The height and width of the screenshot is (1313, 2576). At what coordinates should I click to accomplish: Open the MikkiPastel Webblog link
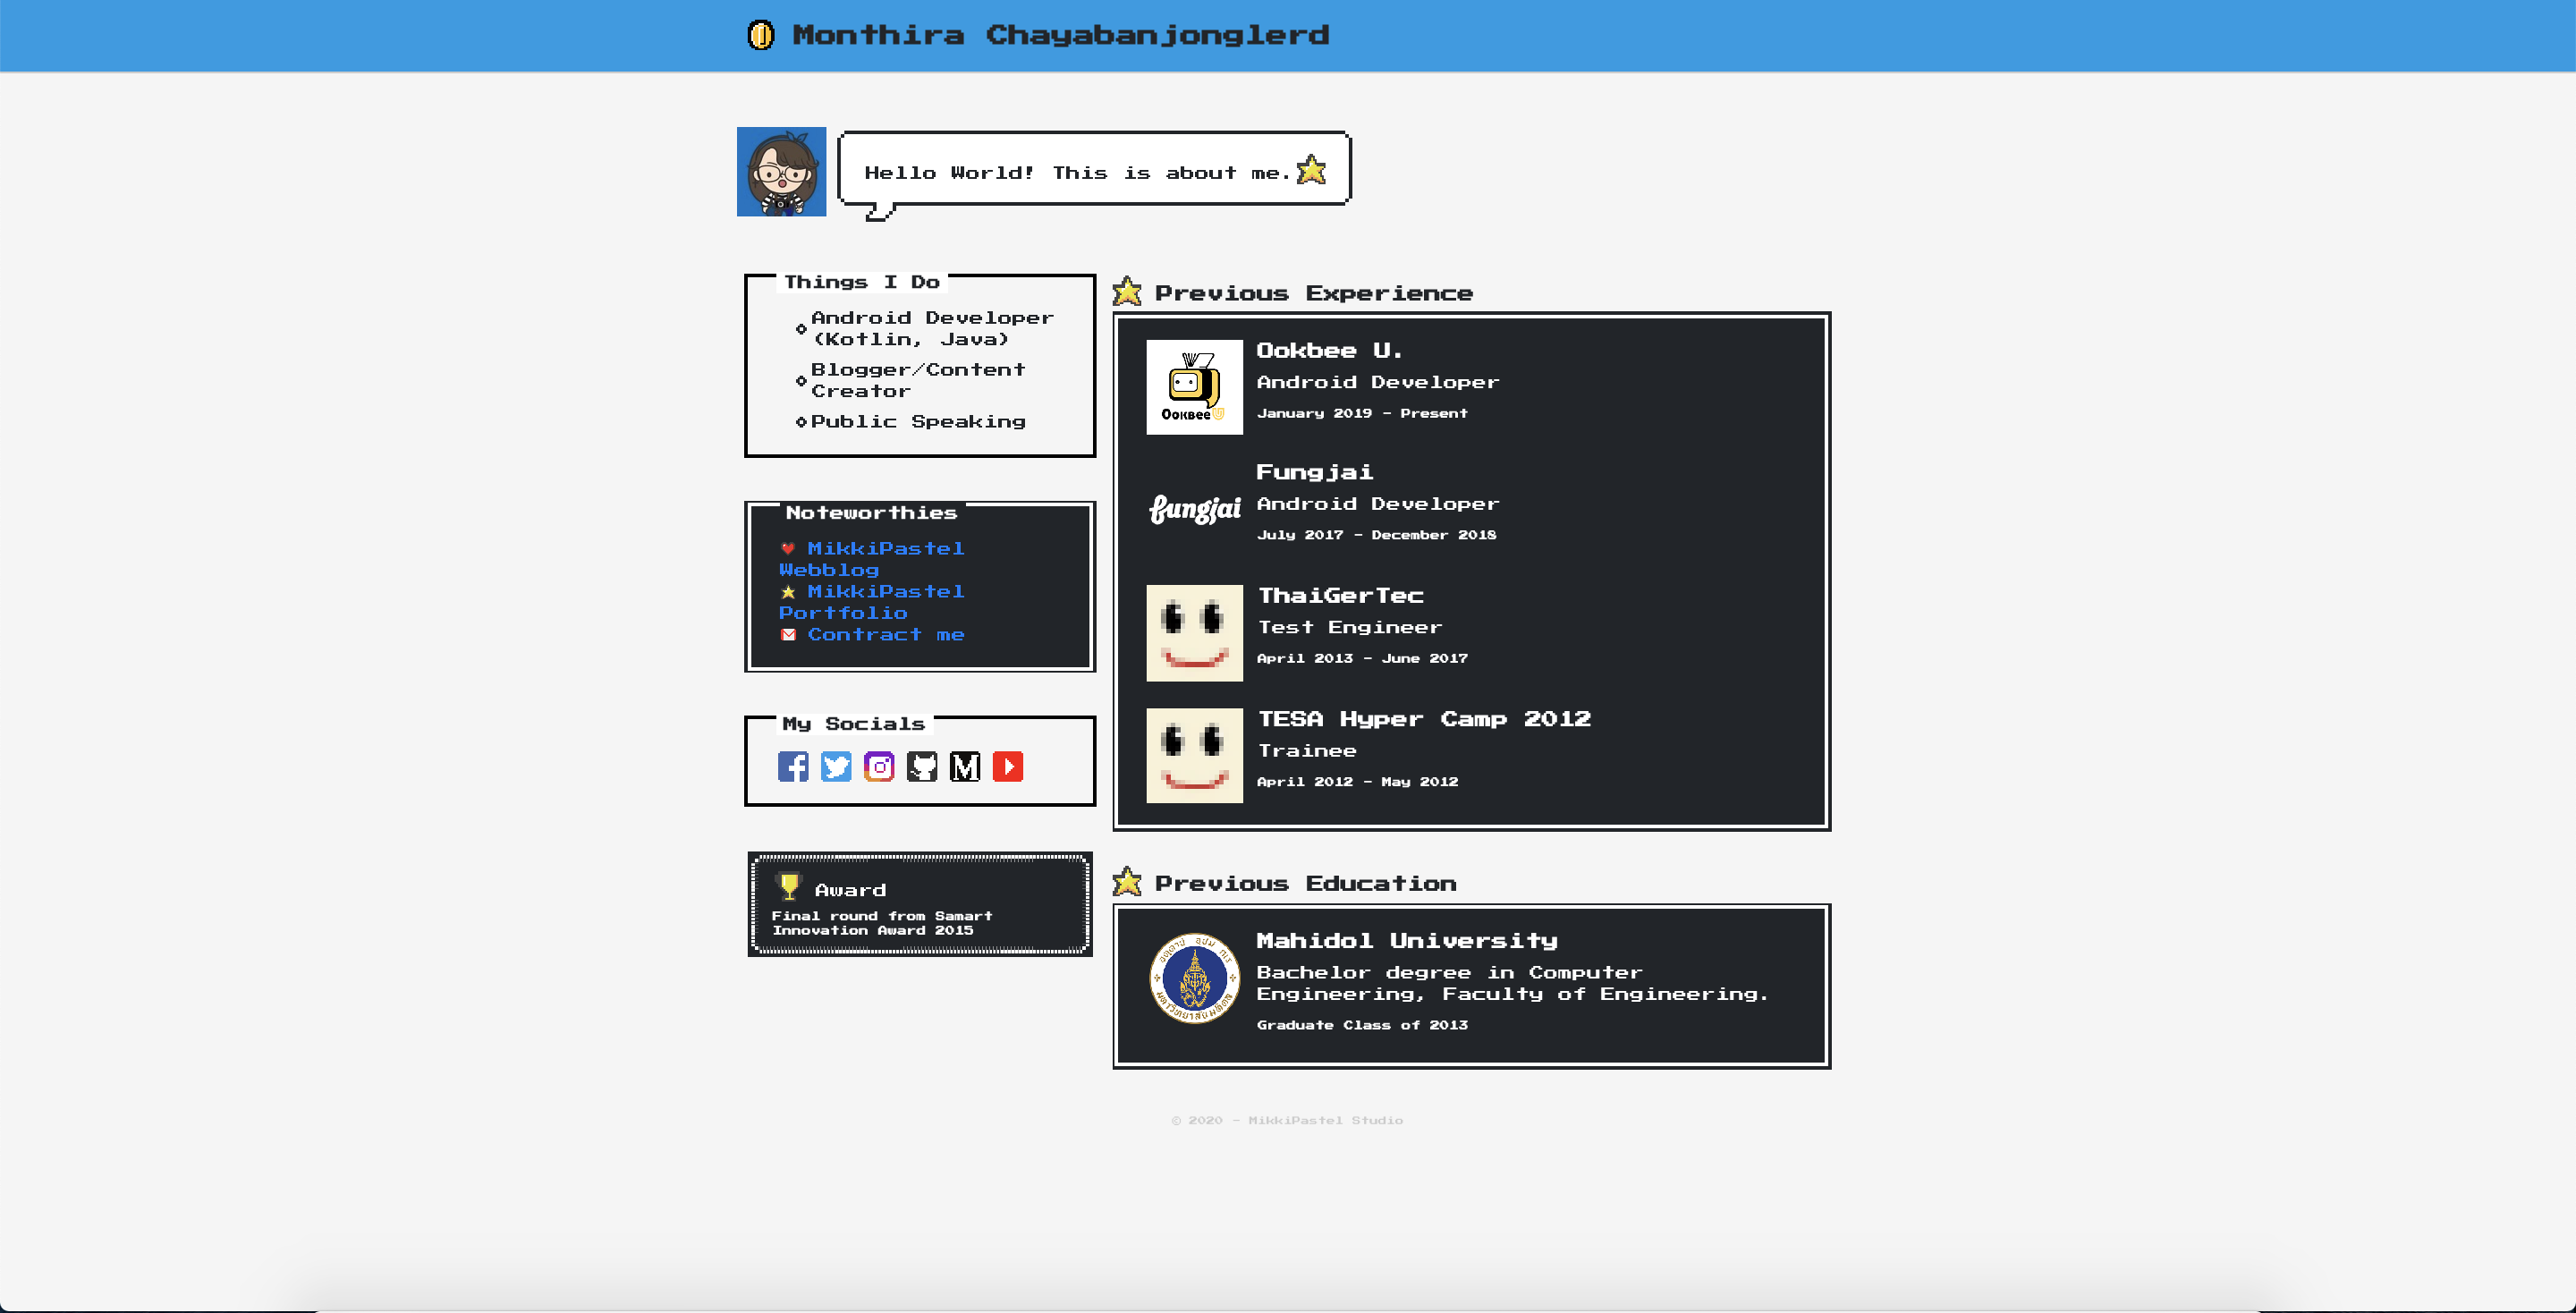[x=872, y=559]
